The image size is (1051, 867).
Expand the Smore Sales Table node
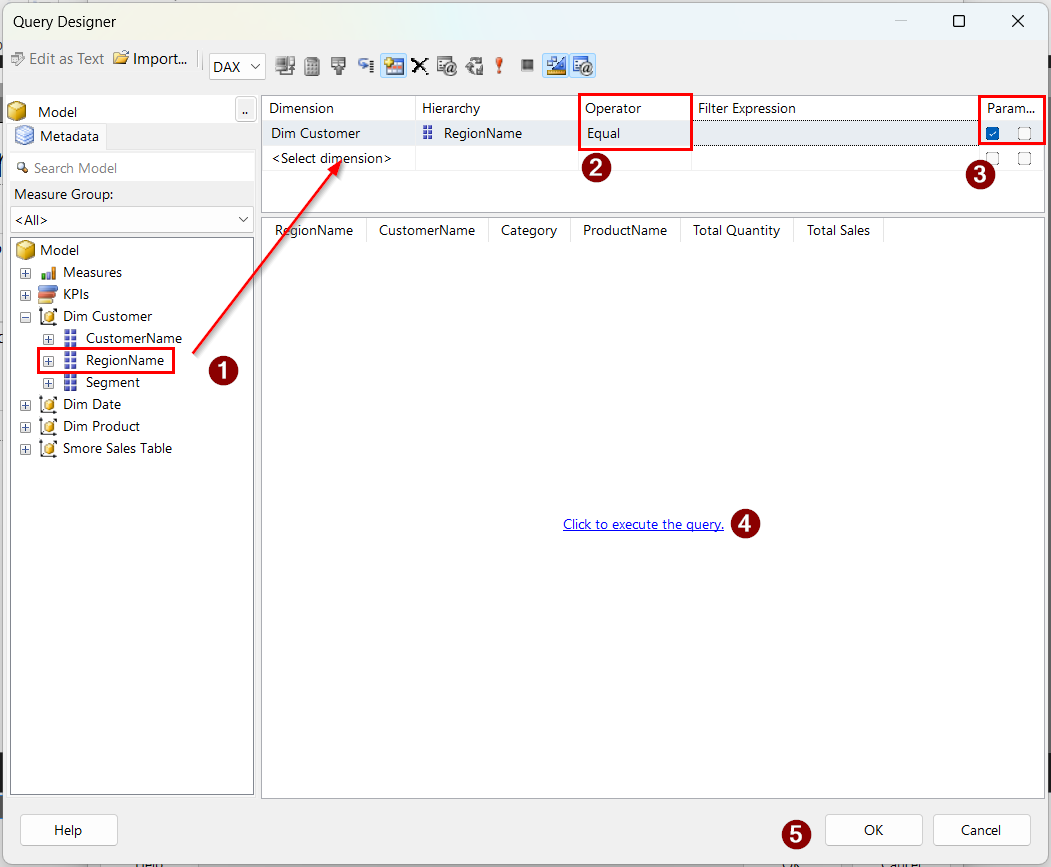[25, 449]
